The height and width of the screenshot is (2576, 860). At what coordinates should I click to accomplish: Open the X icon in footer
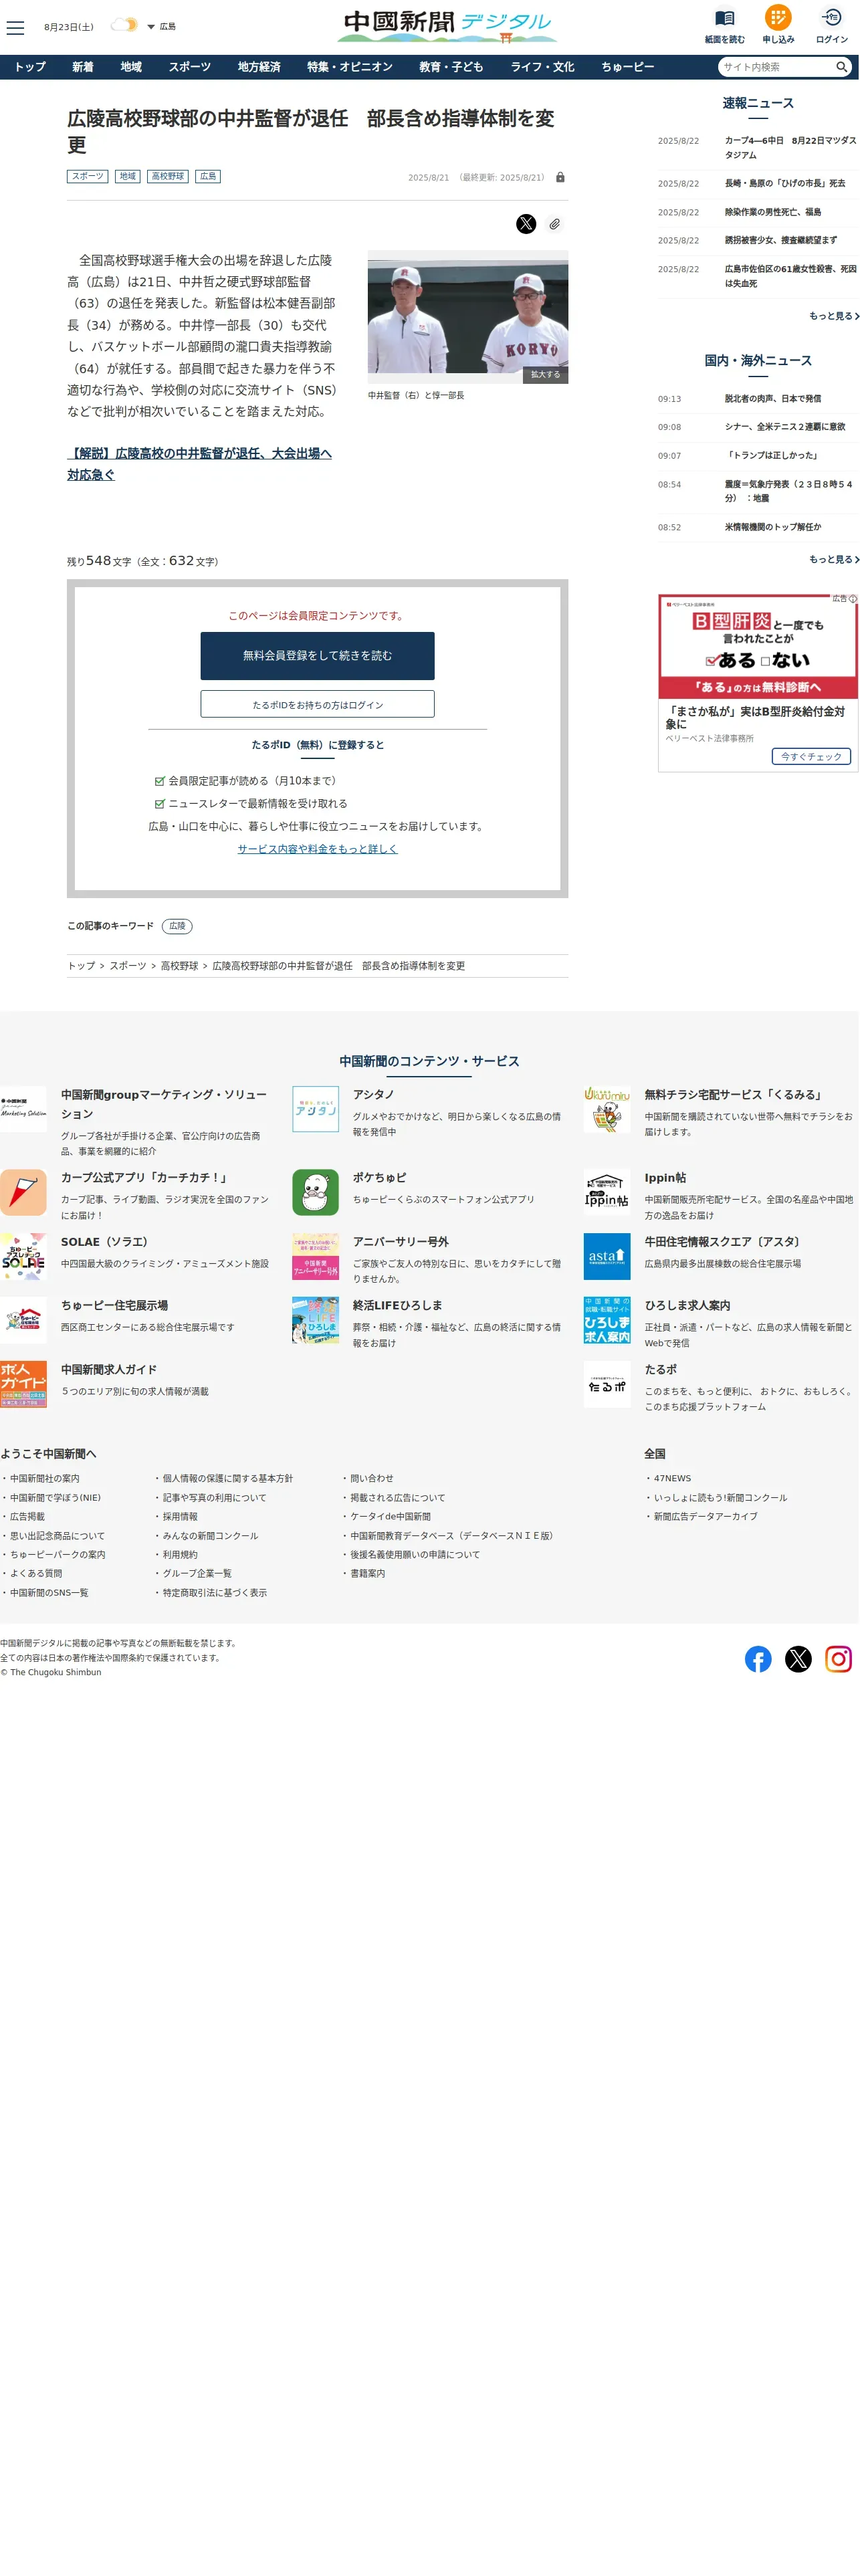pyautogui.click(x=798, y=1660)
